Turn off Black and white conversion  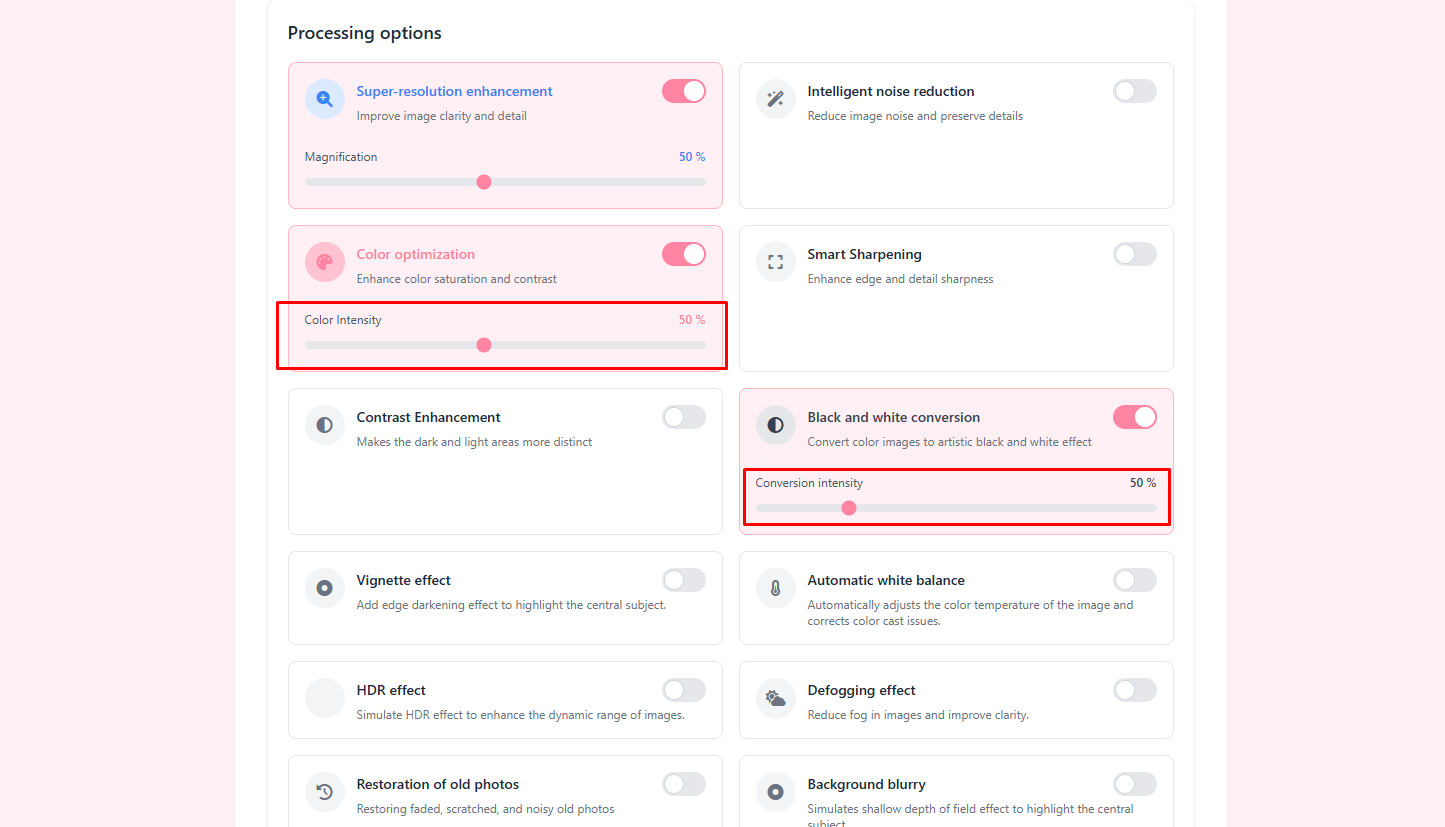[1135, 417]
